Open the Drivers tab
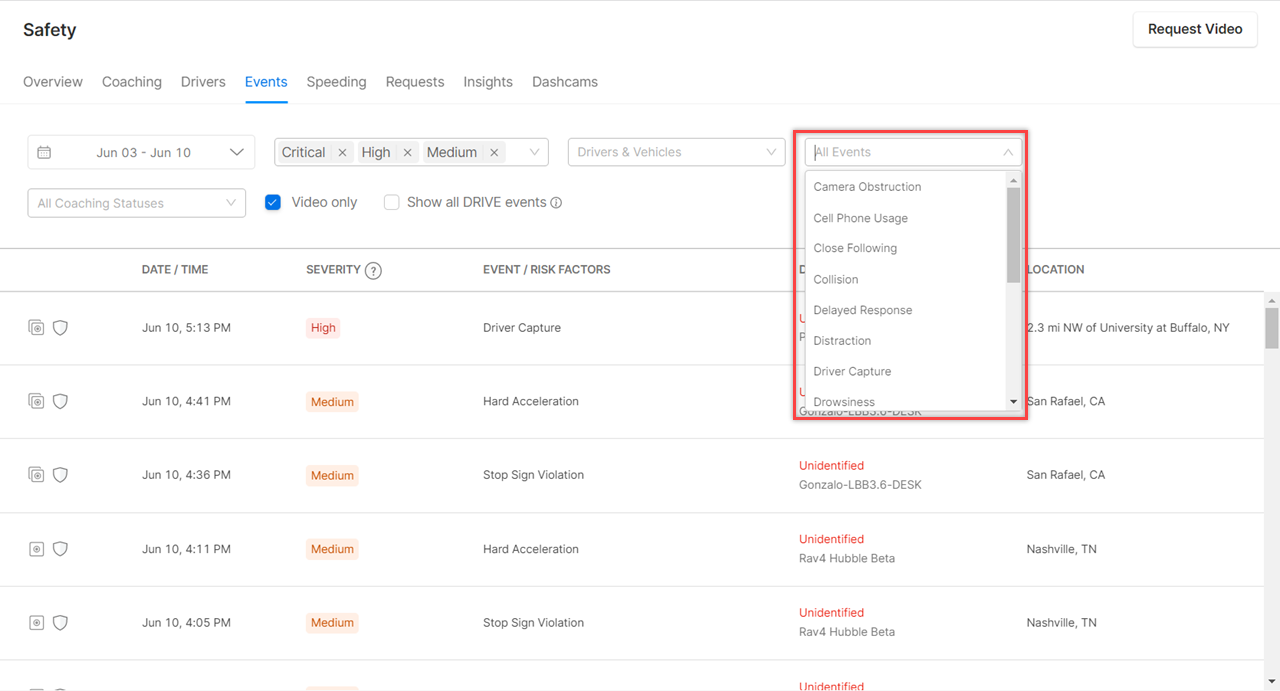 203,82
